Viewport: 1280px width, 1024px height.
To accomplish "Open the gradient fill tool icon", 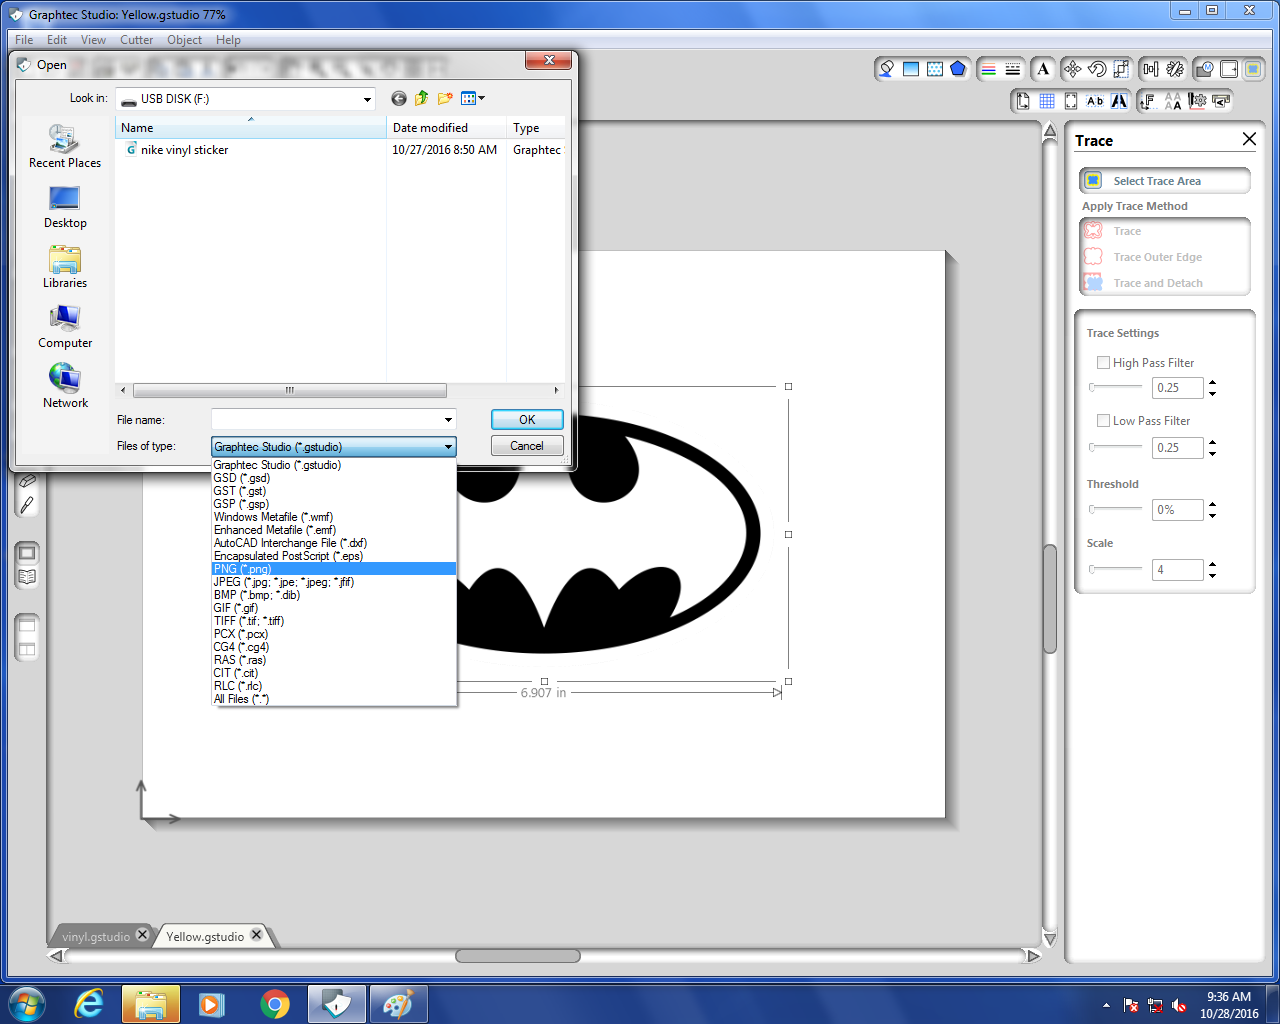I will [x=911, y=69].
